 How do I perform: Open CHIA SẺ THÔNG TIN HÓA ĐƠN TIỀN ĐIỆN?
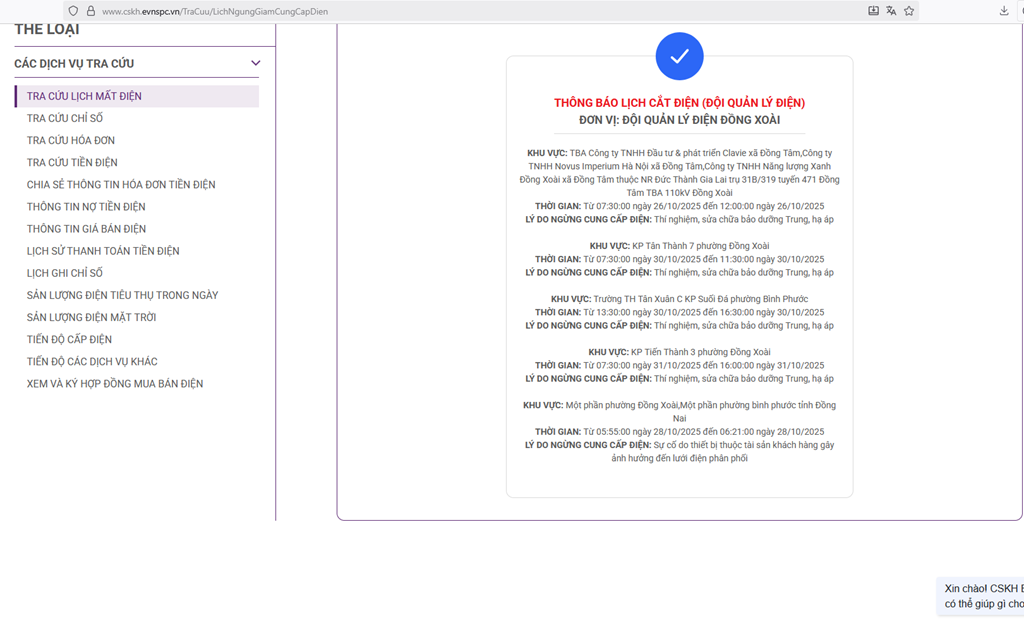click(121, 185)
